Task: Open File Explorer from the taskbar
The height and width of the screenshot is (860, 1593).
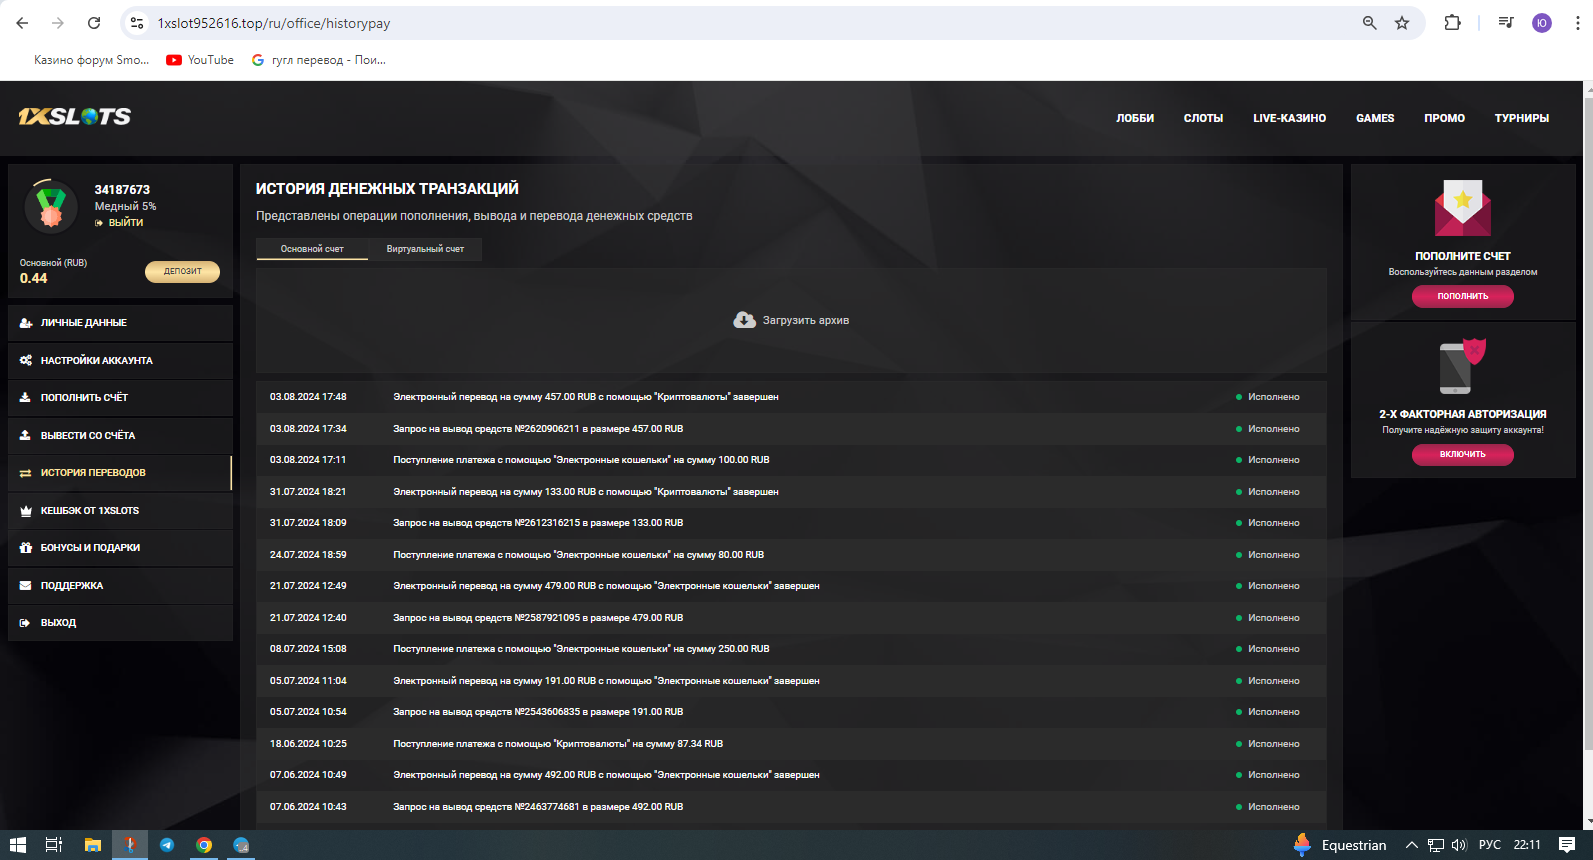Action: tap(93, 845)
